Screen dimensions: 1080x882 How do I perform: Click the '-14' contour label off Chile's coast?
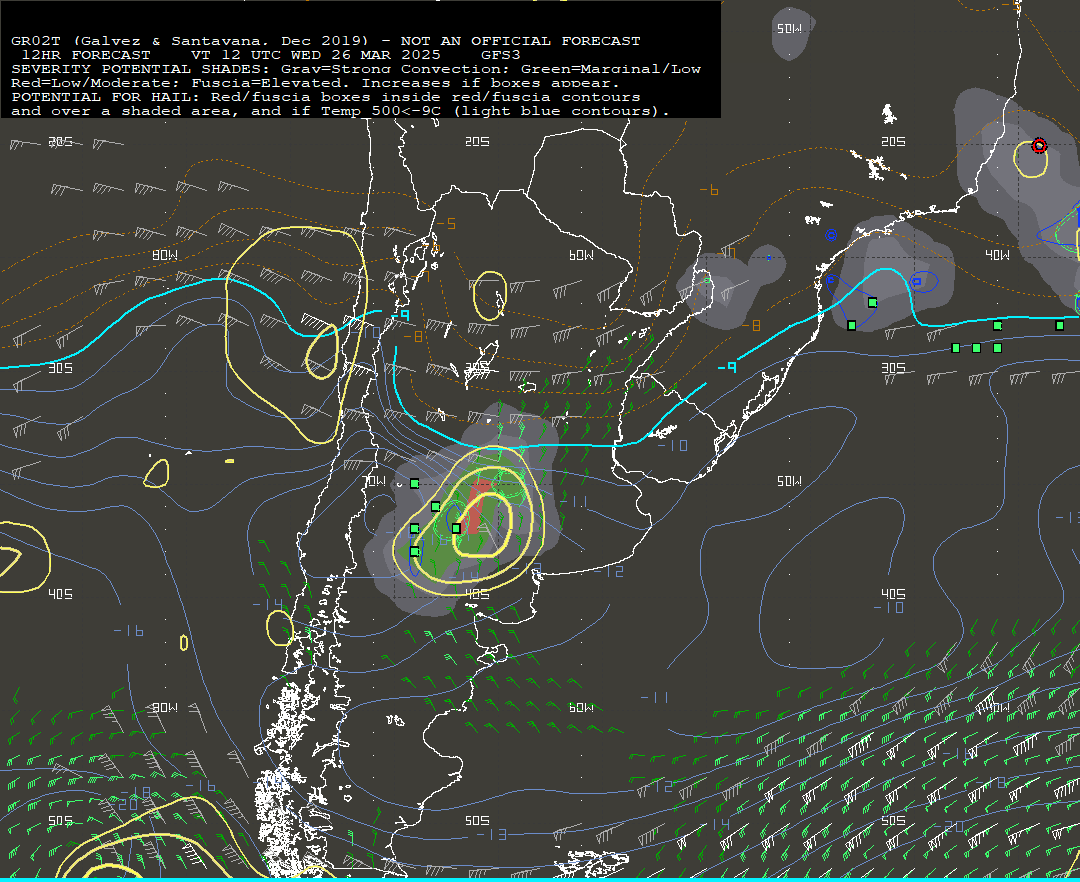click(267, 604)
